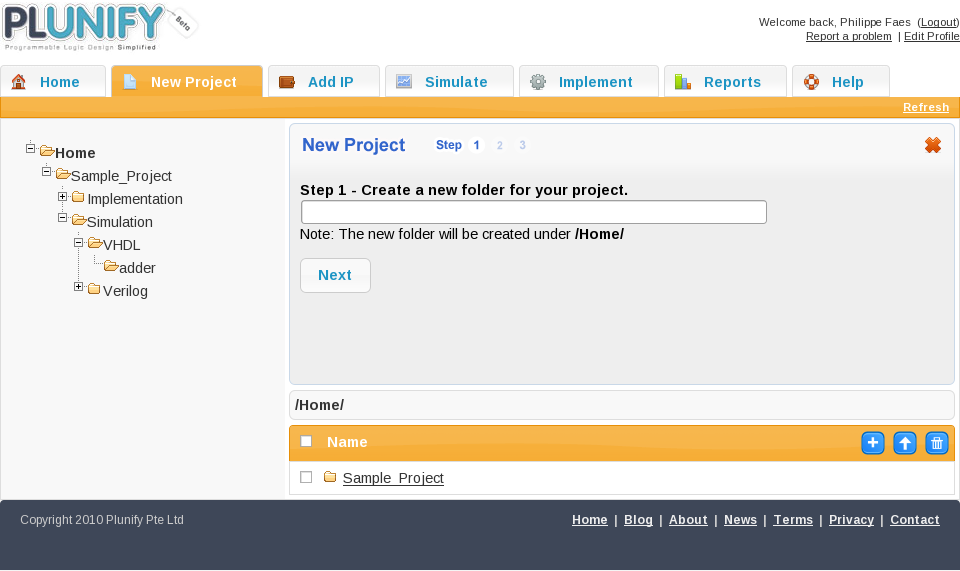Click the lifebuoy icon on Help tab
The height and width of the screenshot is (571, 960).
(811, 81)
